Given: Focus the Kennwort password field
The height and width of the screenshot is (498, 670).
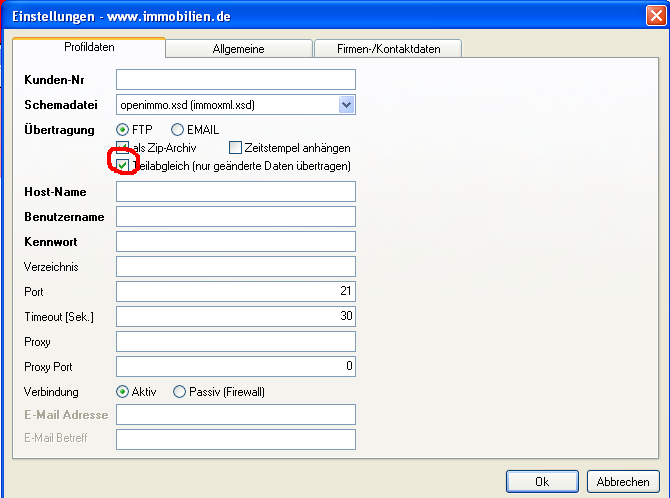Looking at the screenshot, I should pyautogui.click(x=236, y=241).
